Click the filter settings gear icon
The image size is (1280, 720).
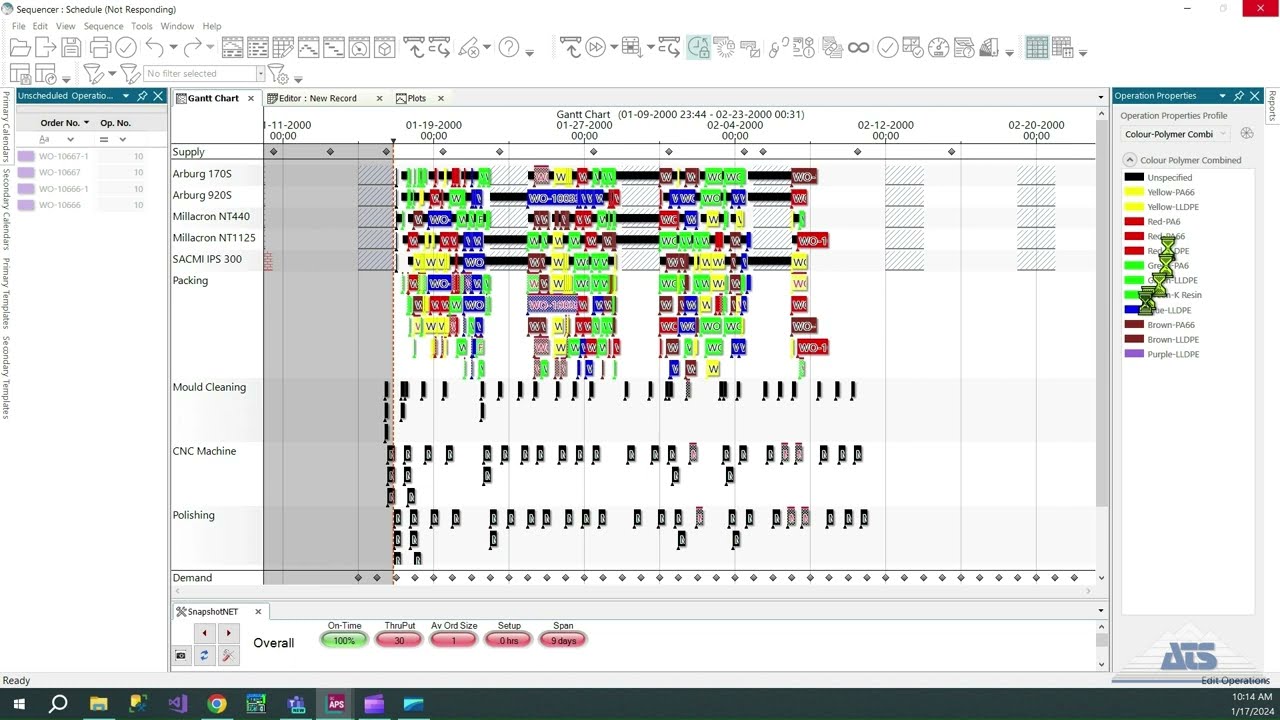(279, 73)
